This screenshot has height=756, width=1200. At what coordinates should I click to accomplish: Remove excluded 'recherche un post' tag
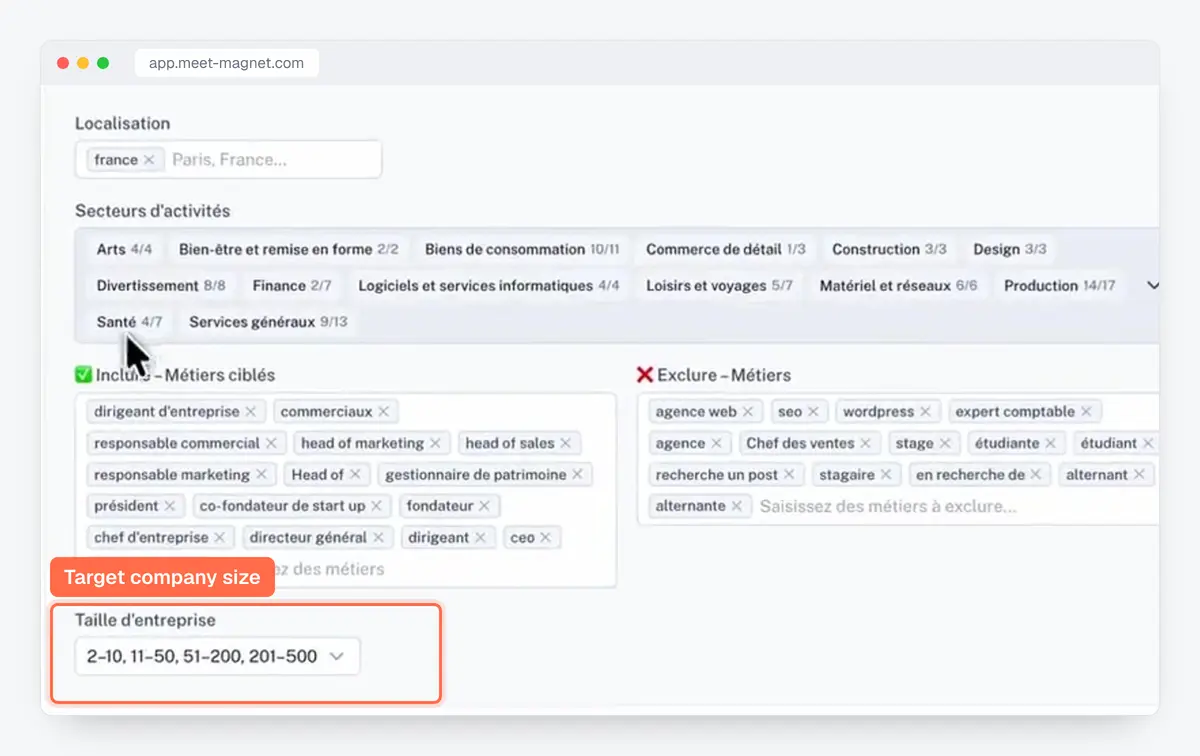coord(789,475)
